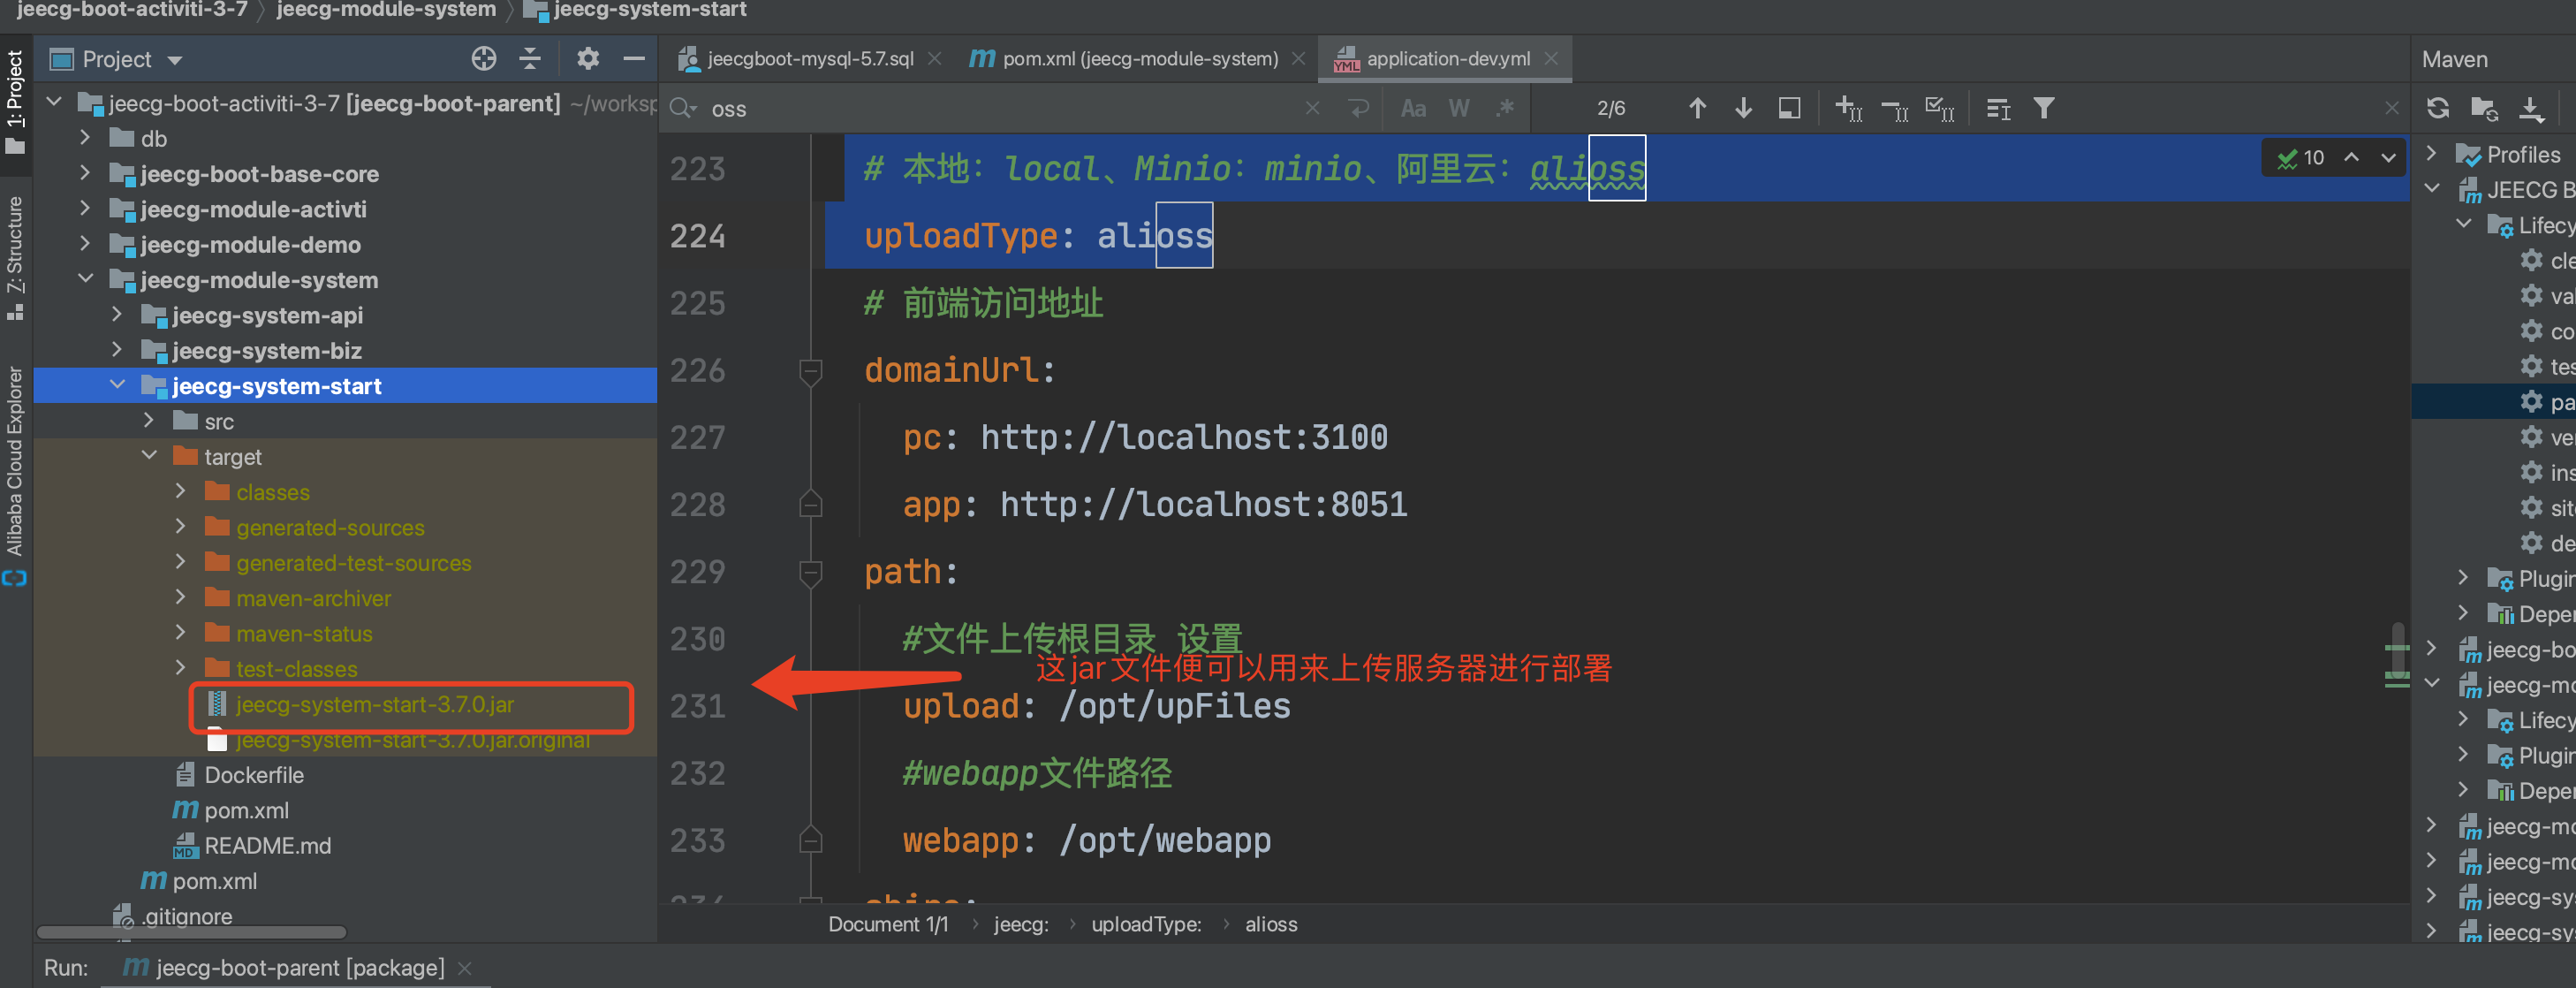This screenshot has height=988, width=2576.
Task: Open Project view dropdown arrow
Action: [174, 60]
